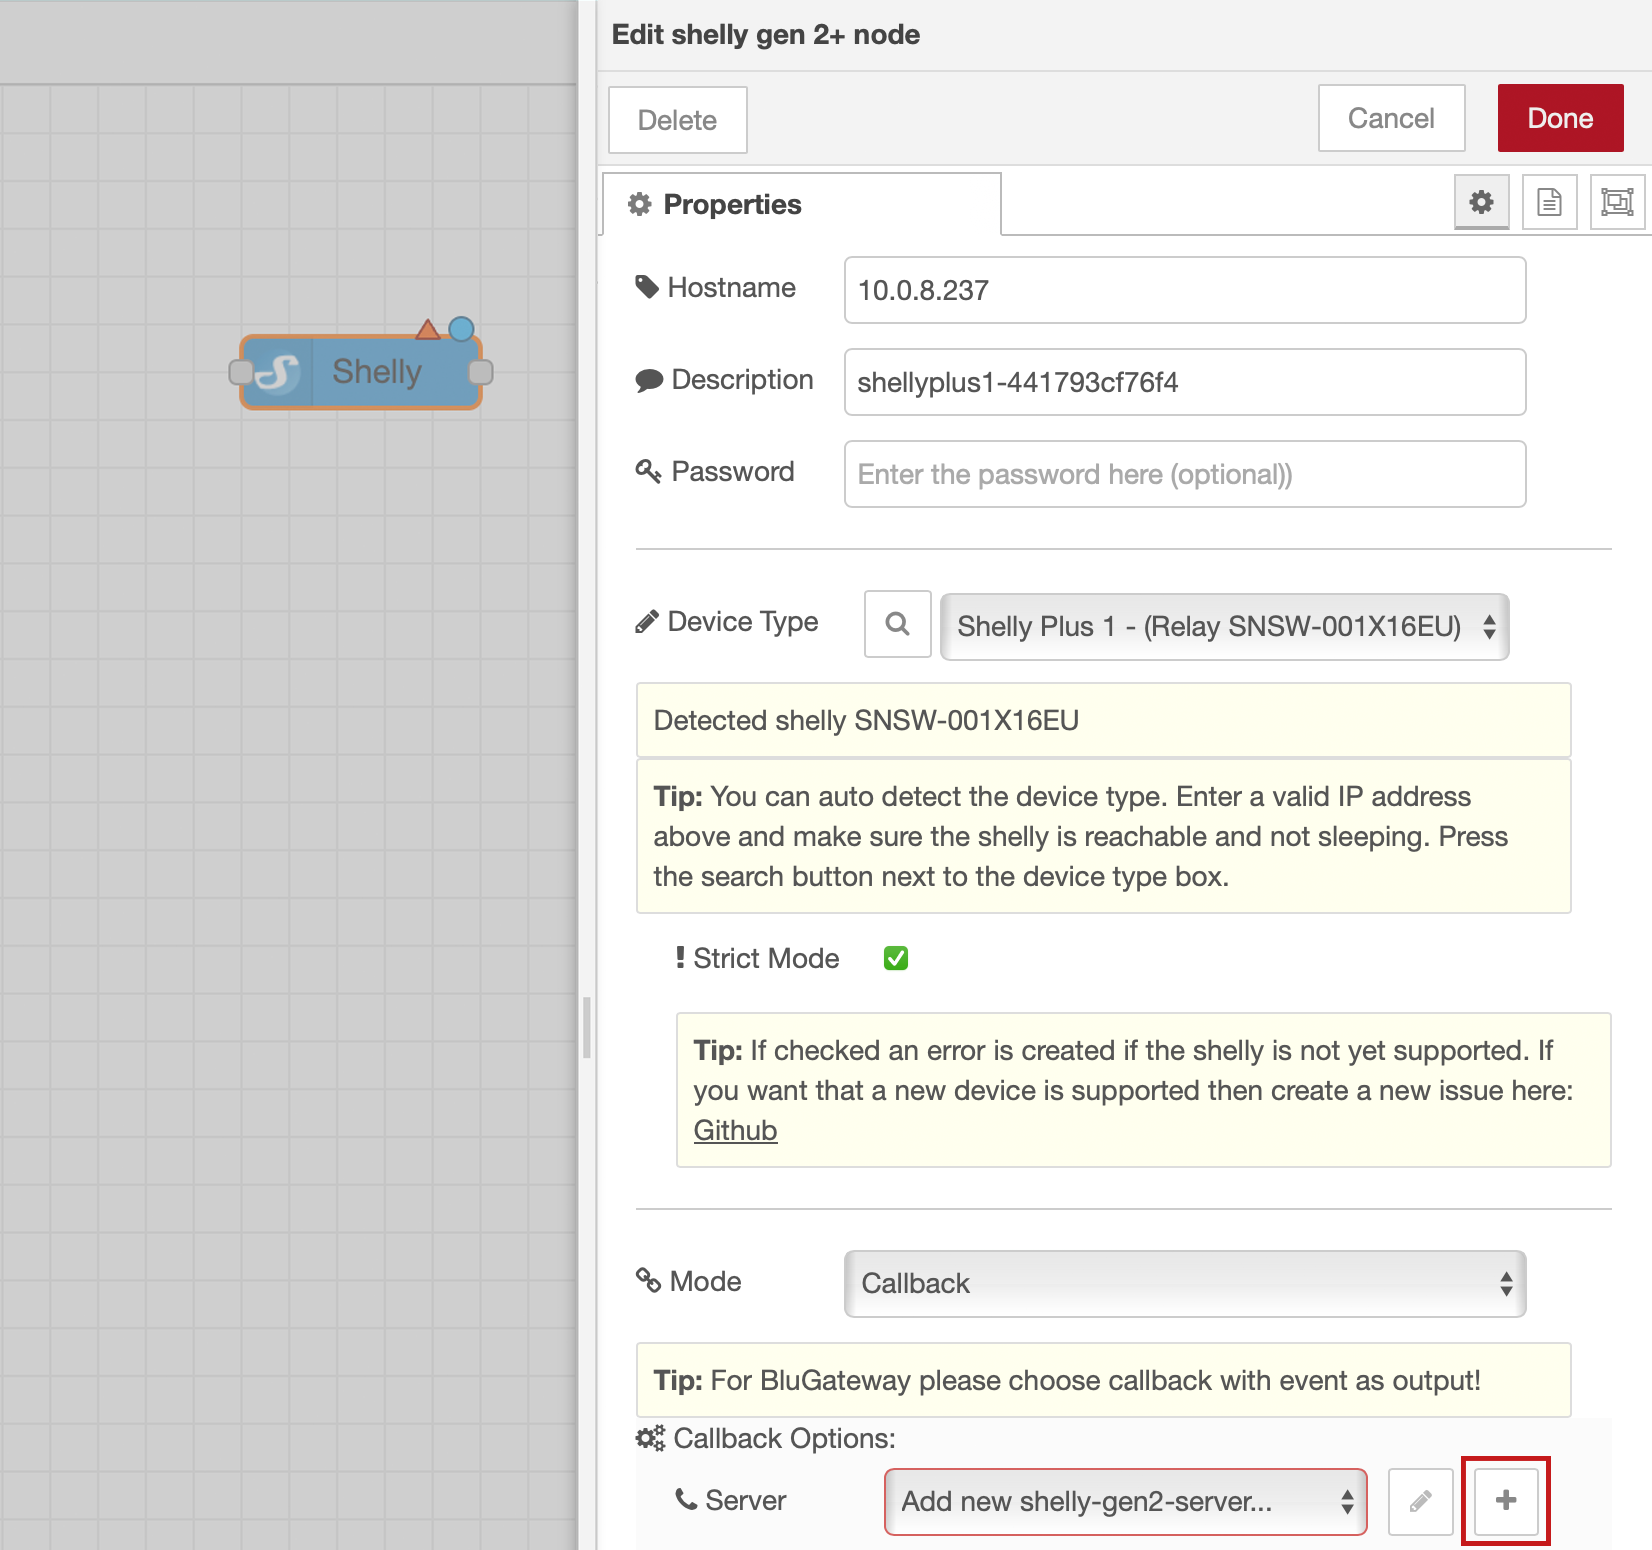Click the edit server pencil icon

coord(1420,1501)
